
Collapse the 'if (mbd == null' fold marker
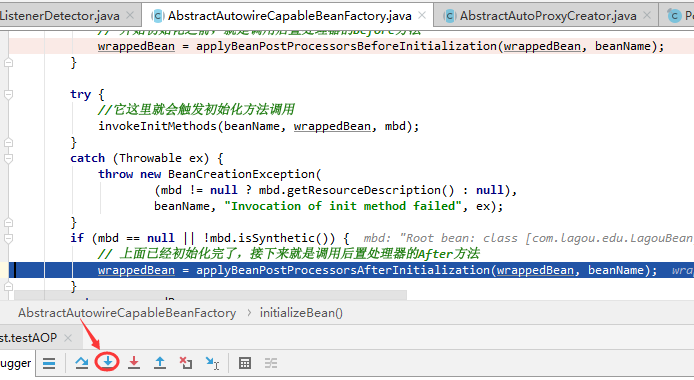8,238
